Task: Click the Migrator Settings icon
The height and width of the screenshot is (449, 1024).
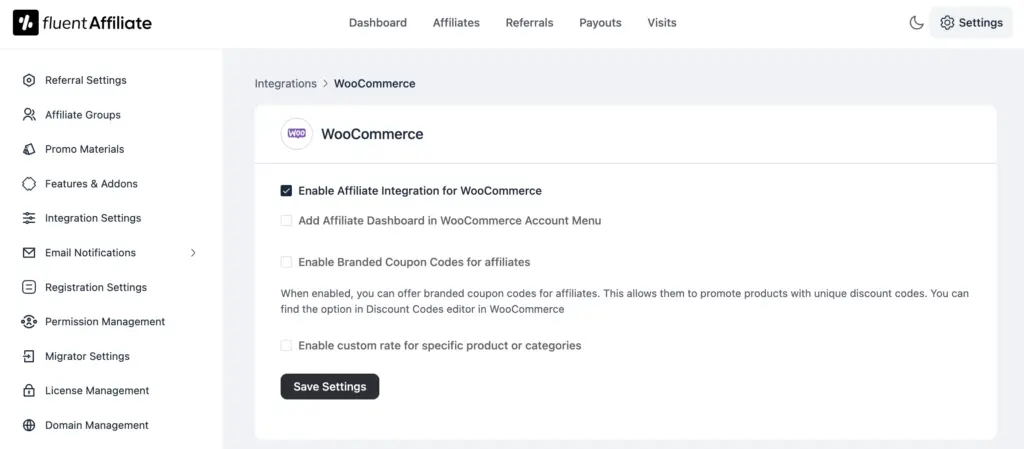Action: click(29, 356)
